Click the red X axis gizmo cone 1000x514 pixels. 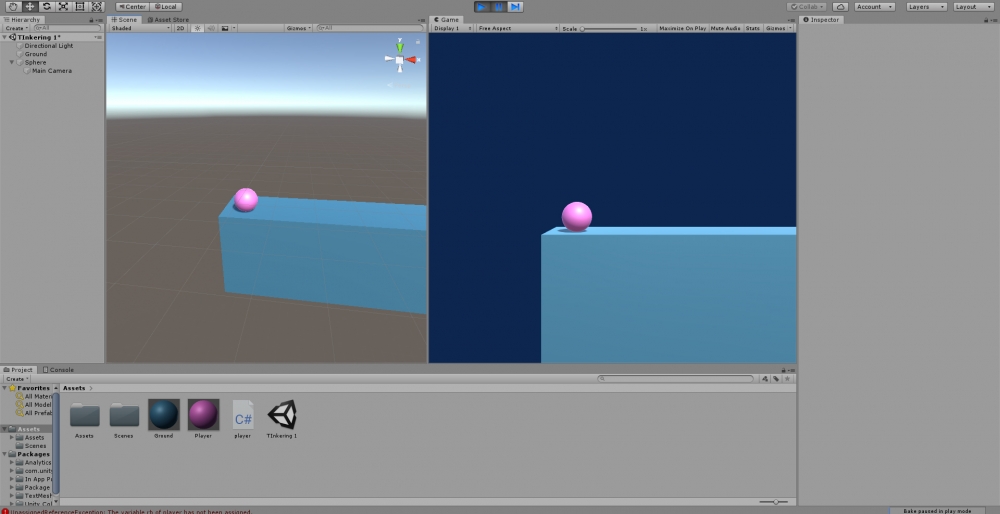[x=411, y=60]
